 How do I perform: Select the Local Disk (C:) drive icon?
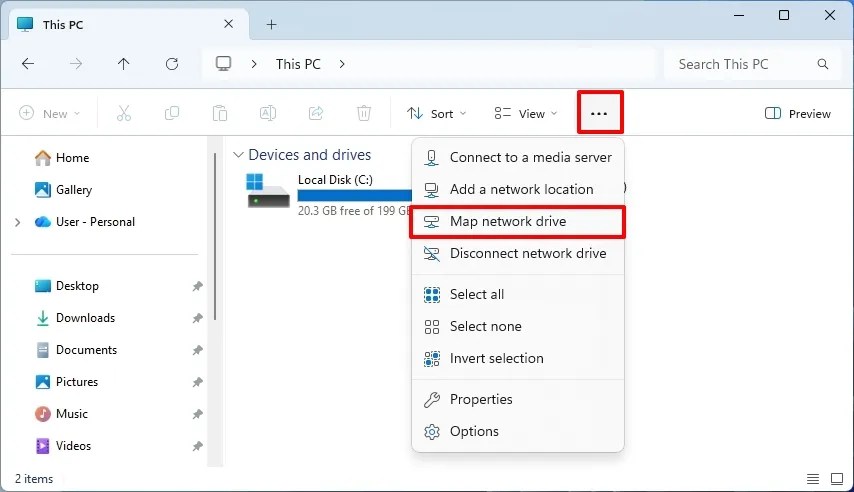(x=267, y=191)
